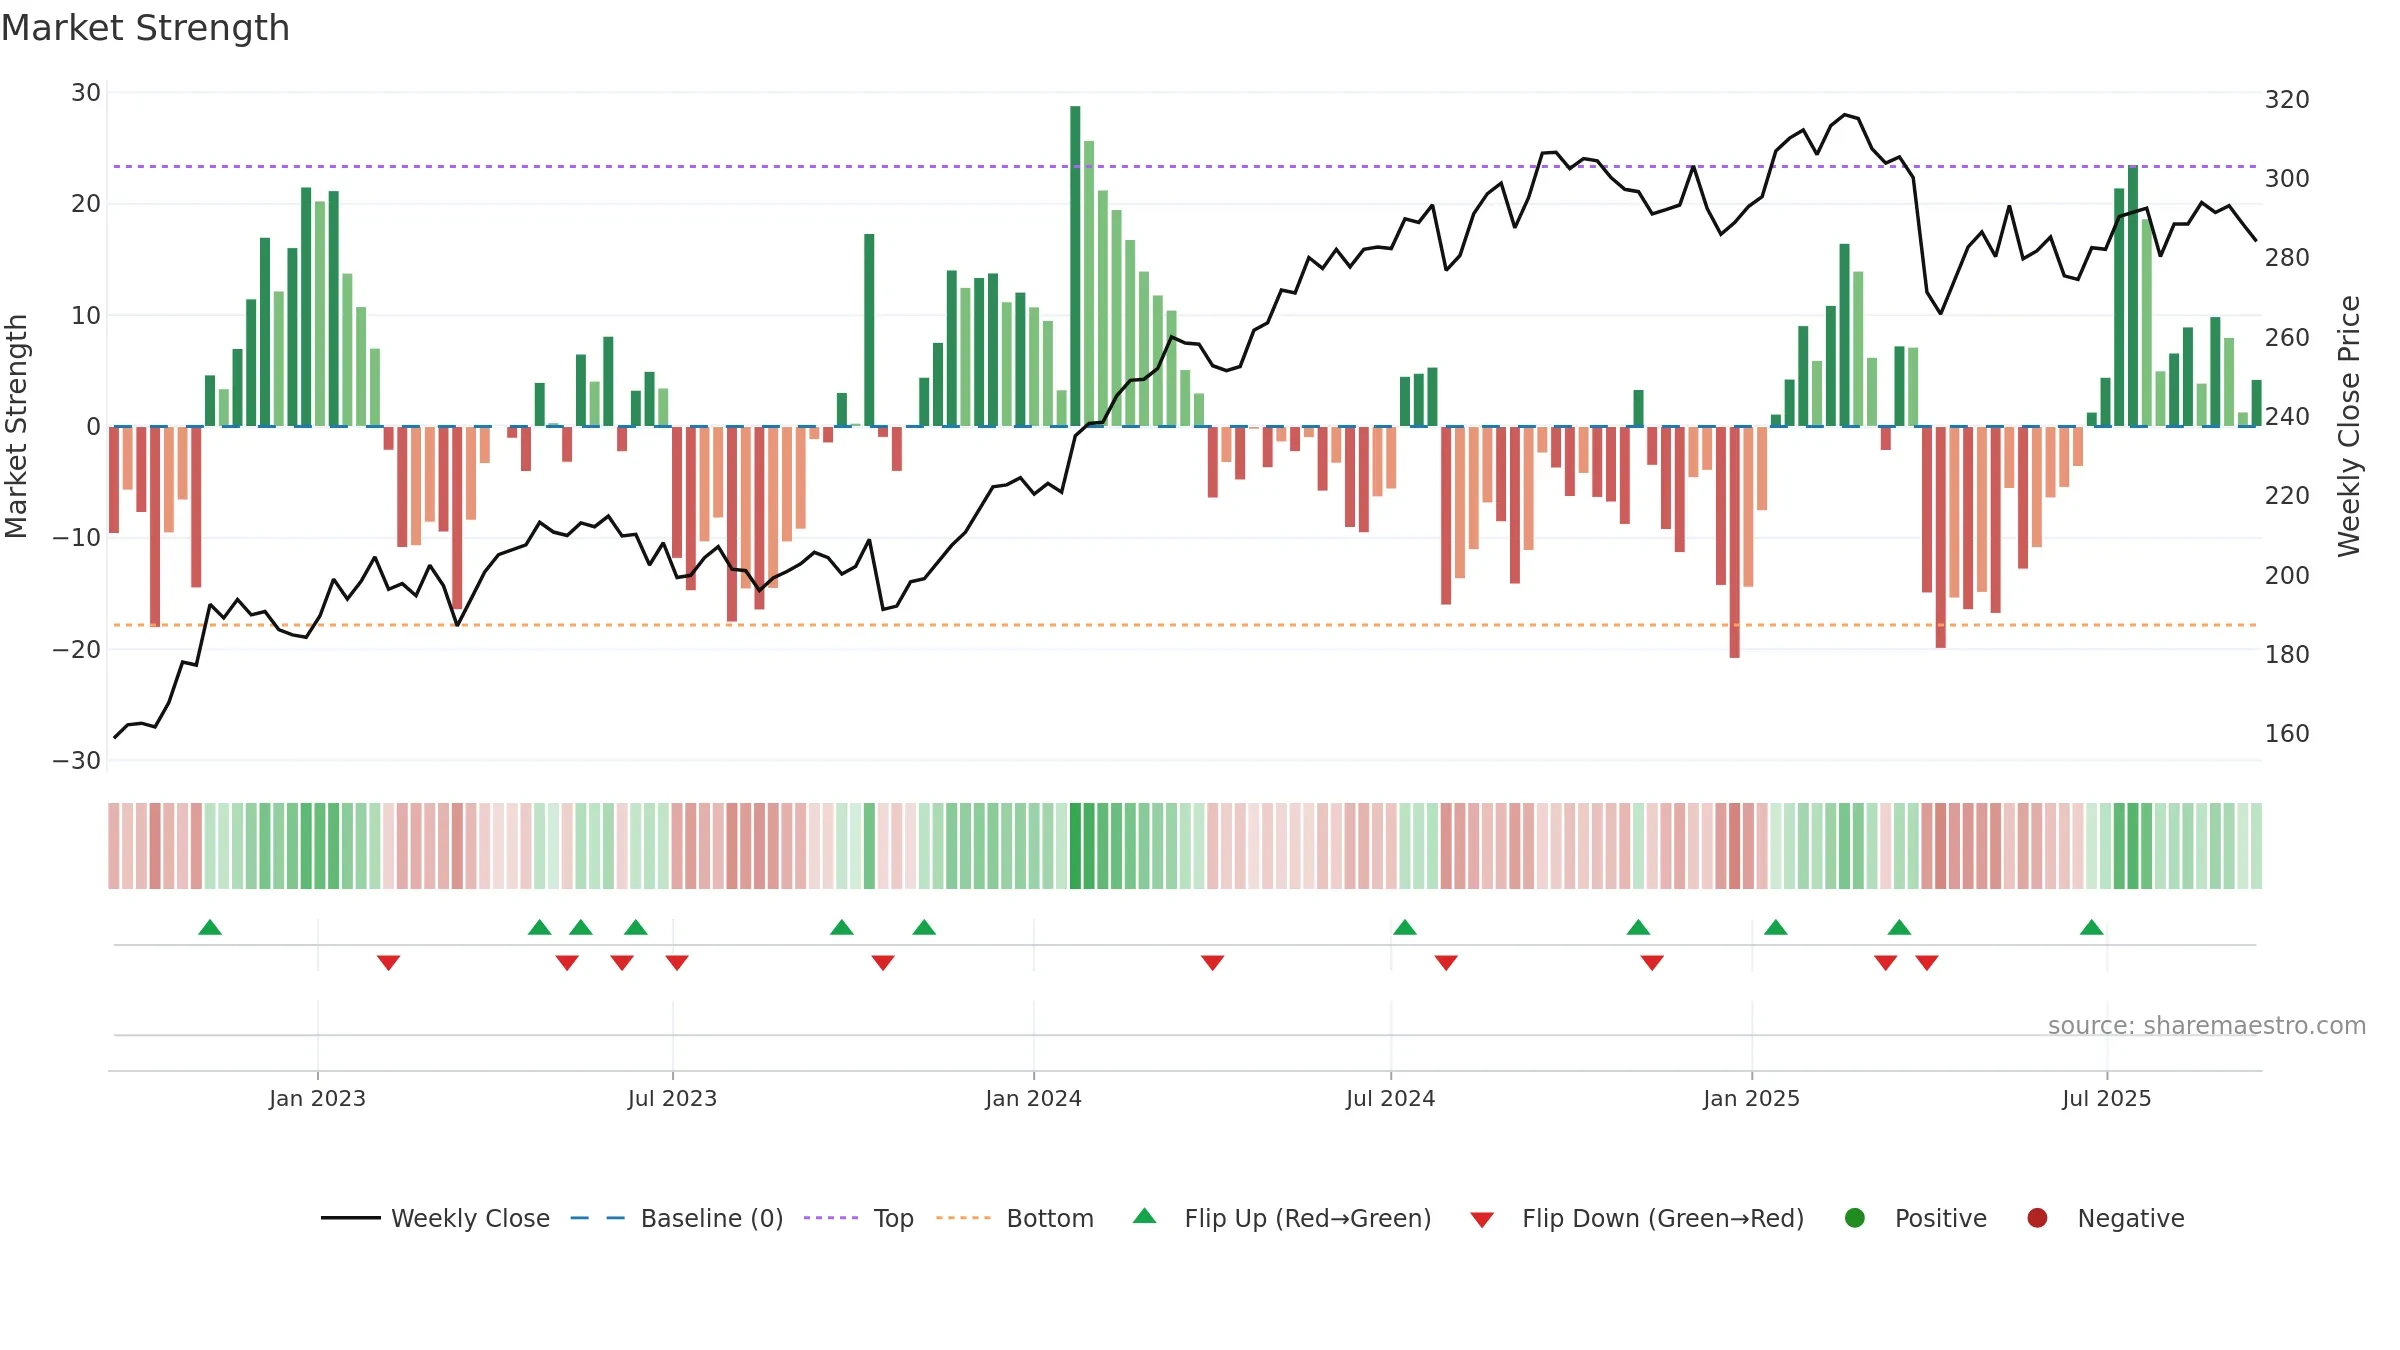The height and width of the screenshot is (1350, 2400).
Task: Click the tallest green bar near Jan 2024
Action: click(1075, 266)
